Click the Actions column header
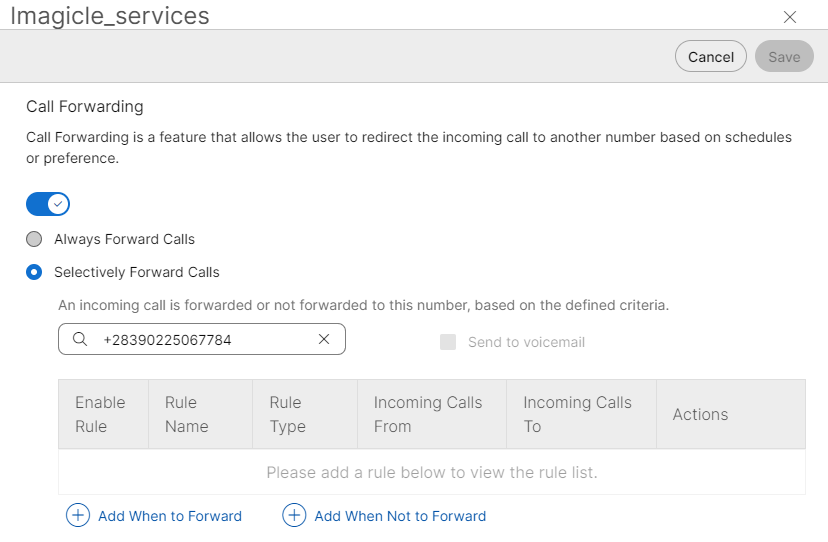 (x=700, y=414)
